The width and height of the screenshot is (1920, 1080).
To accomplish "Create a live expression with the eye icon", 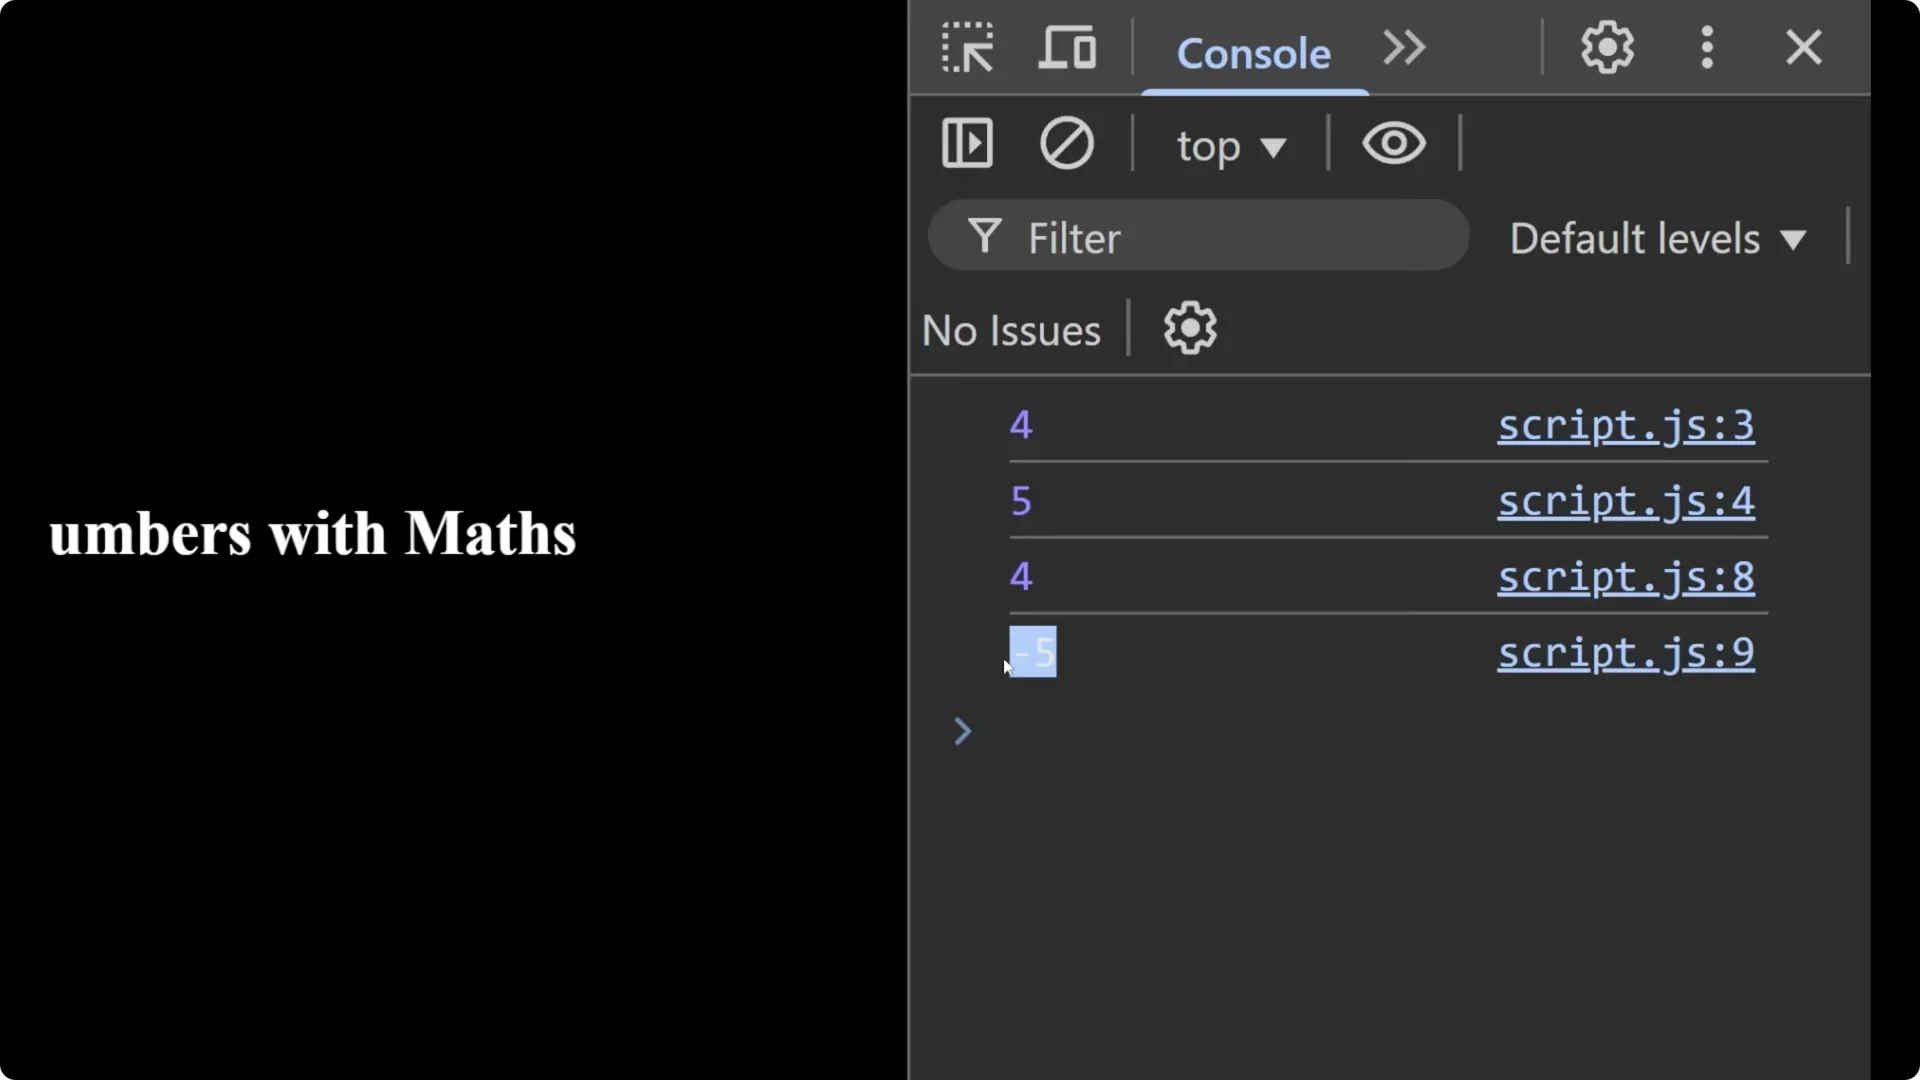I will click(1393, 143).
